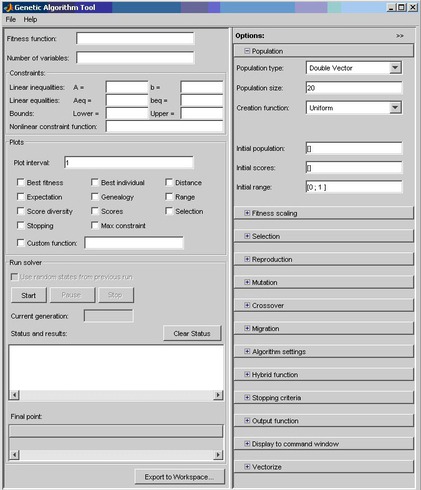Open the File menu

pyautogui.click(x=11, y=20)
